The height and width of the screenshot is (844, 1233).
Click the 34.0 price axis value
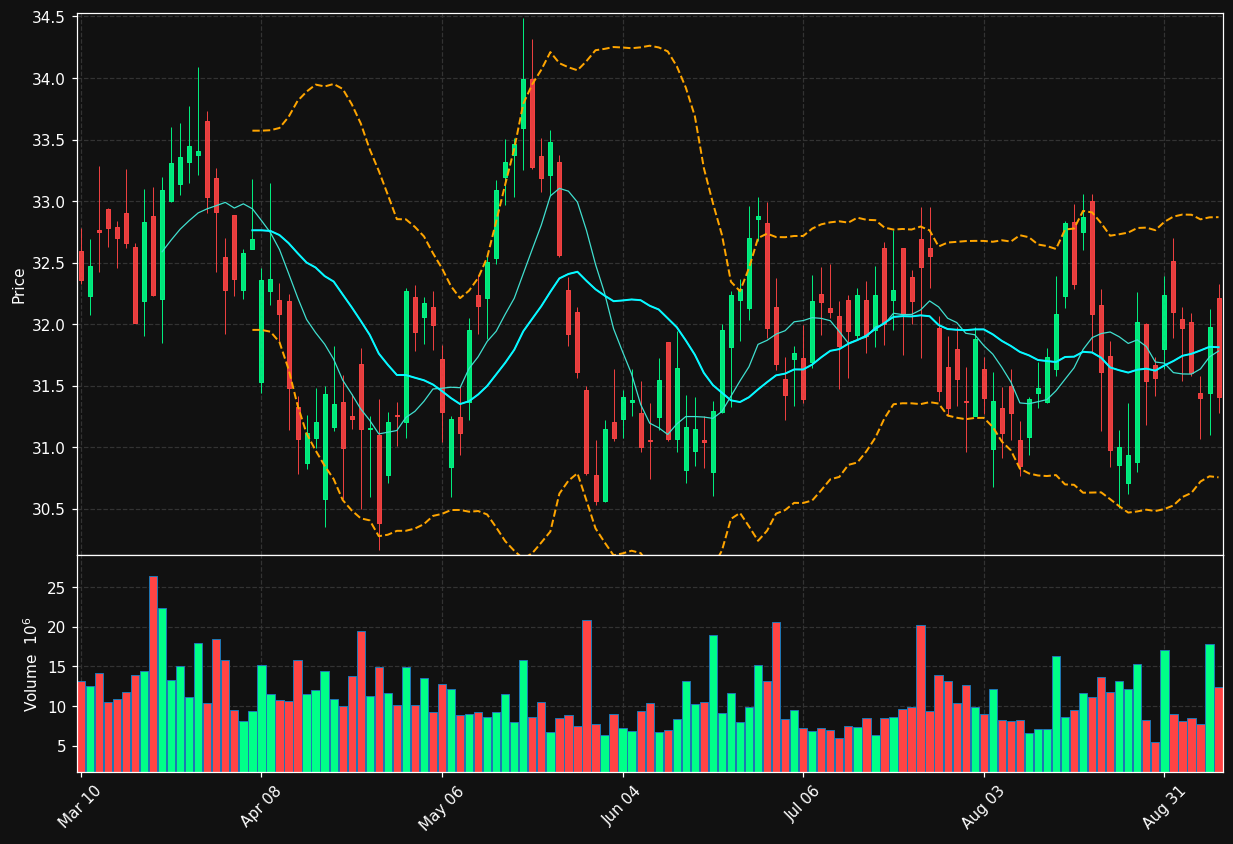click(x=48, y=79)
